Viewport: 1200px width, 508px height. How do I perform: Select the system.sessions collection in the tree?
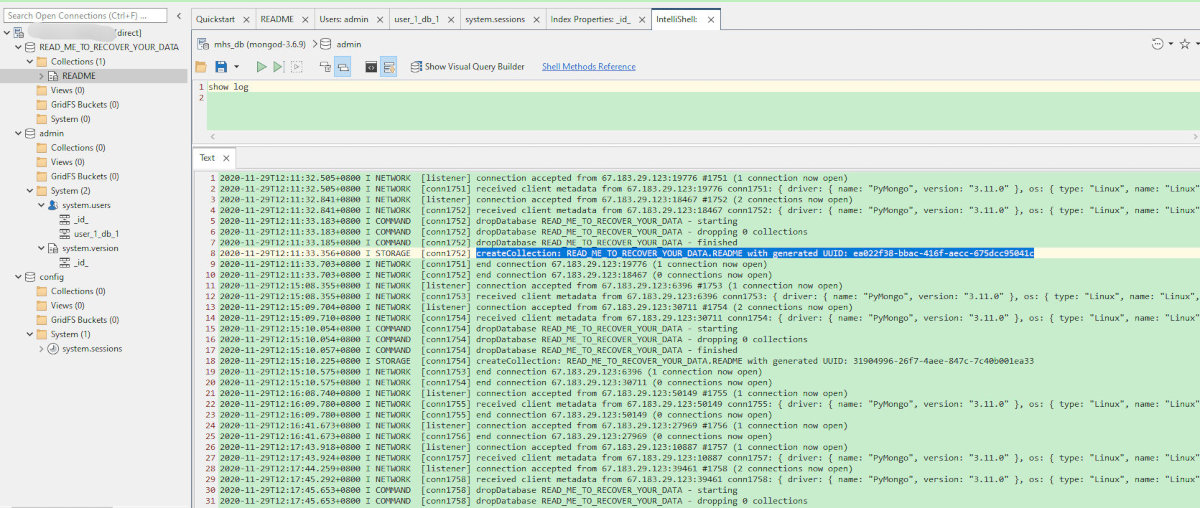(92, 348)
